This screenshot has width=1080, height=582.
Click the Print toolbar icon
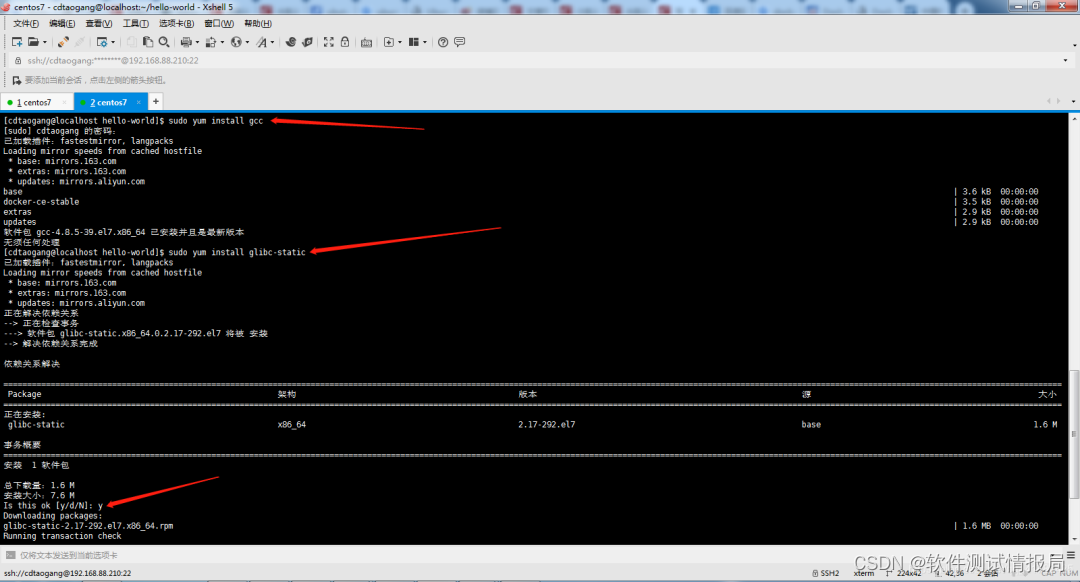point(186,42)
